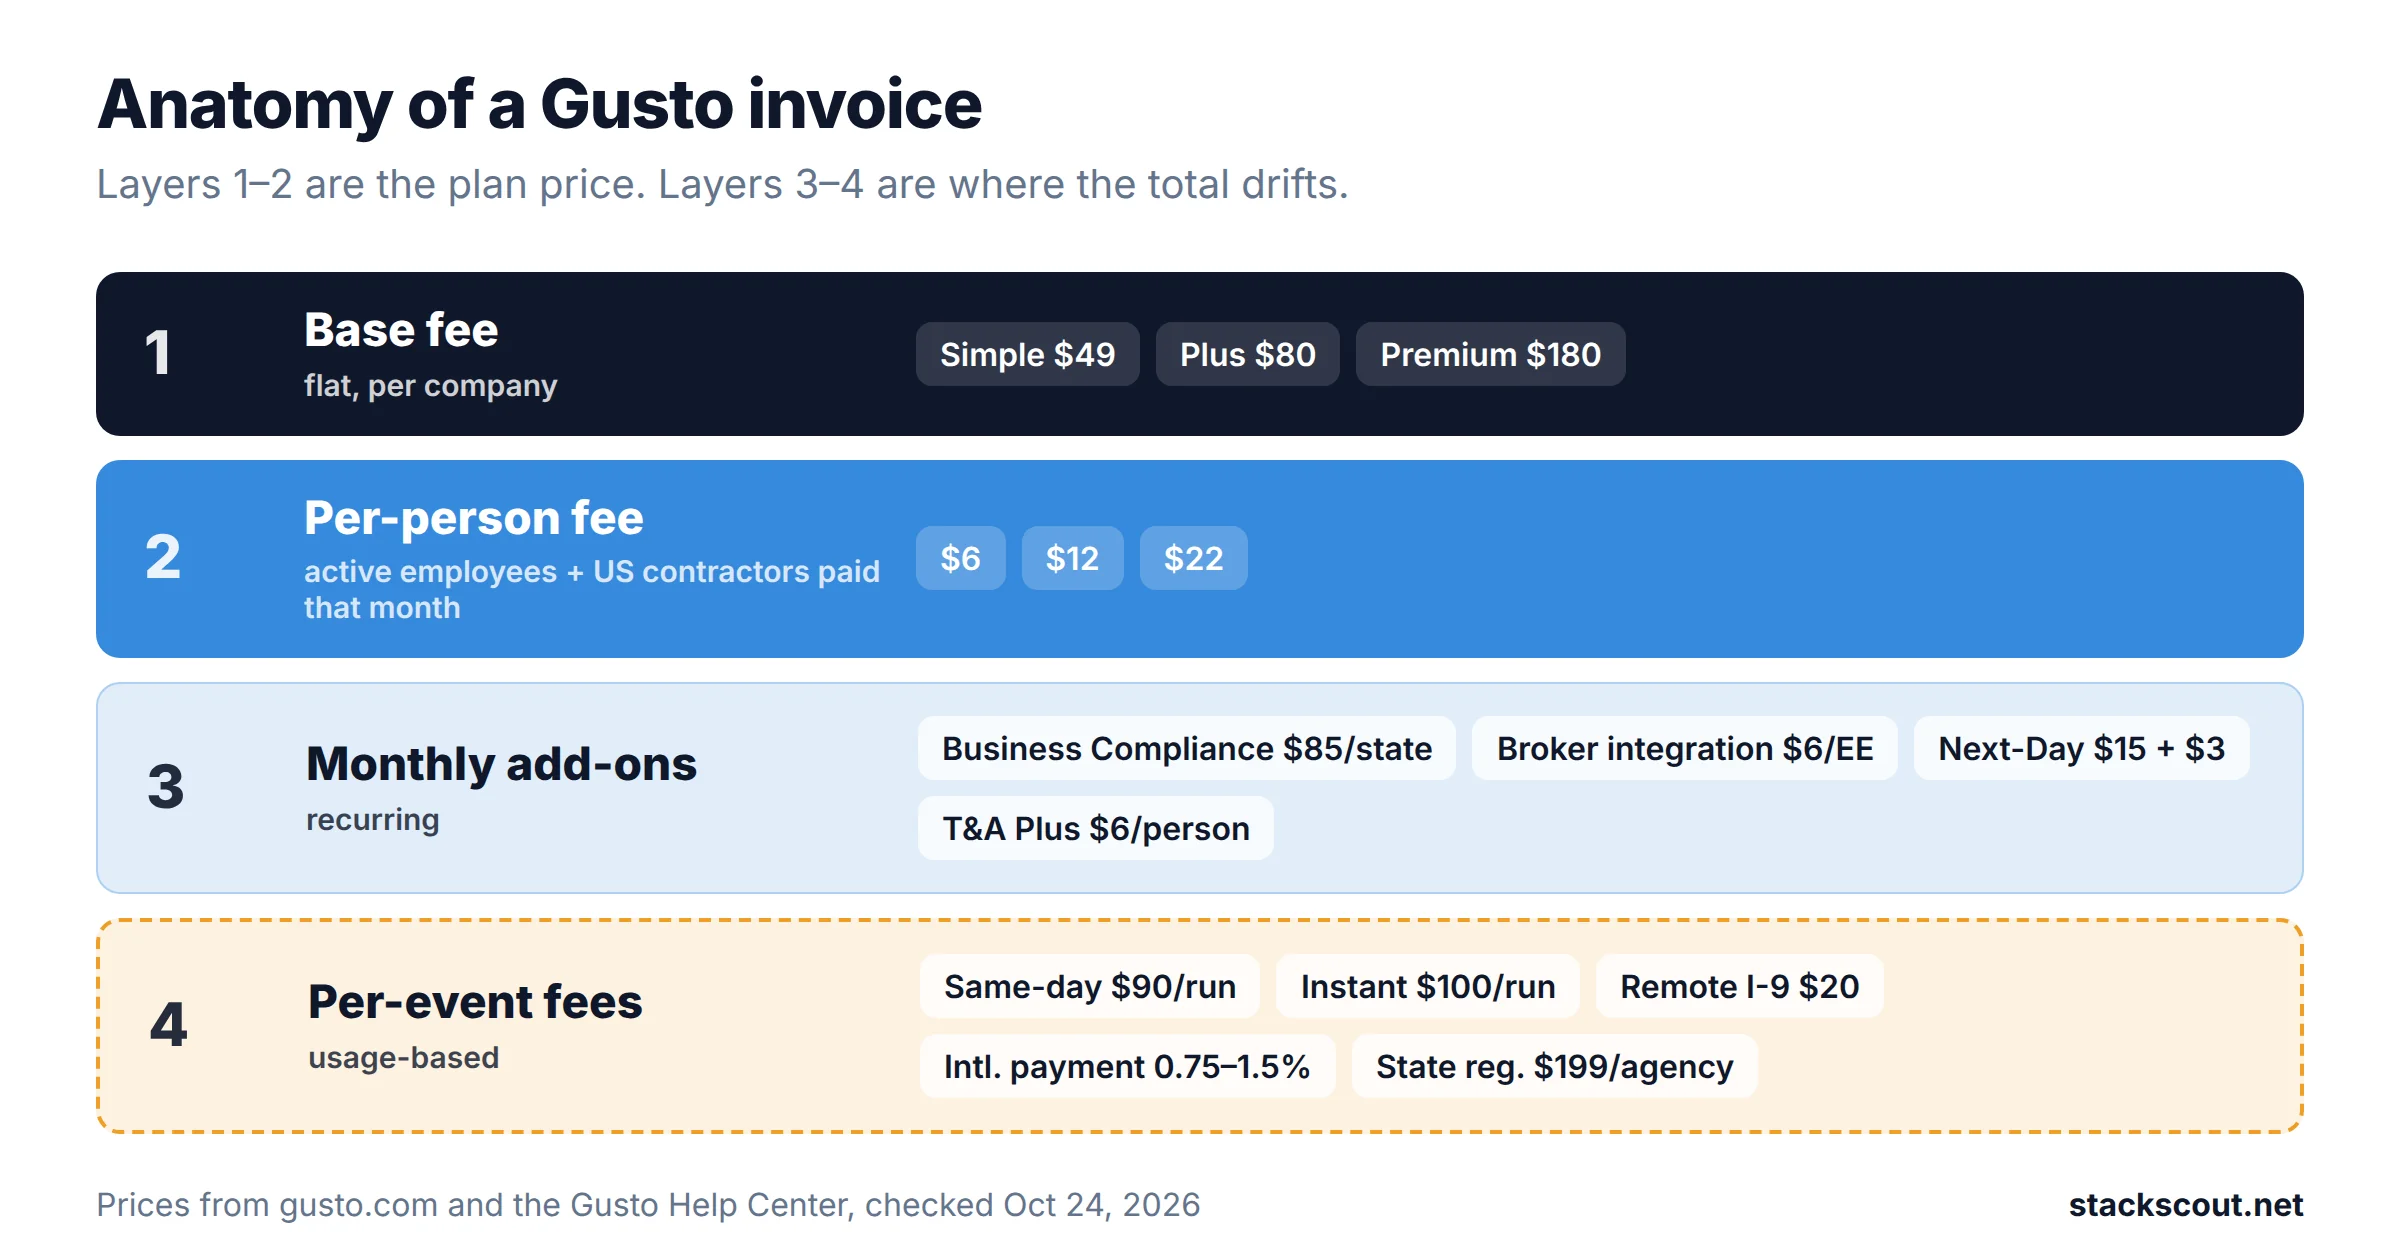Image resolution: width=2400 pixels, height=1260 pixels.
Task: Click the 'Premium $180' chip
Action: coord(1490,354)
